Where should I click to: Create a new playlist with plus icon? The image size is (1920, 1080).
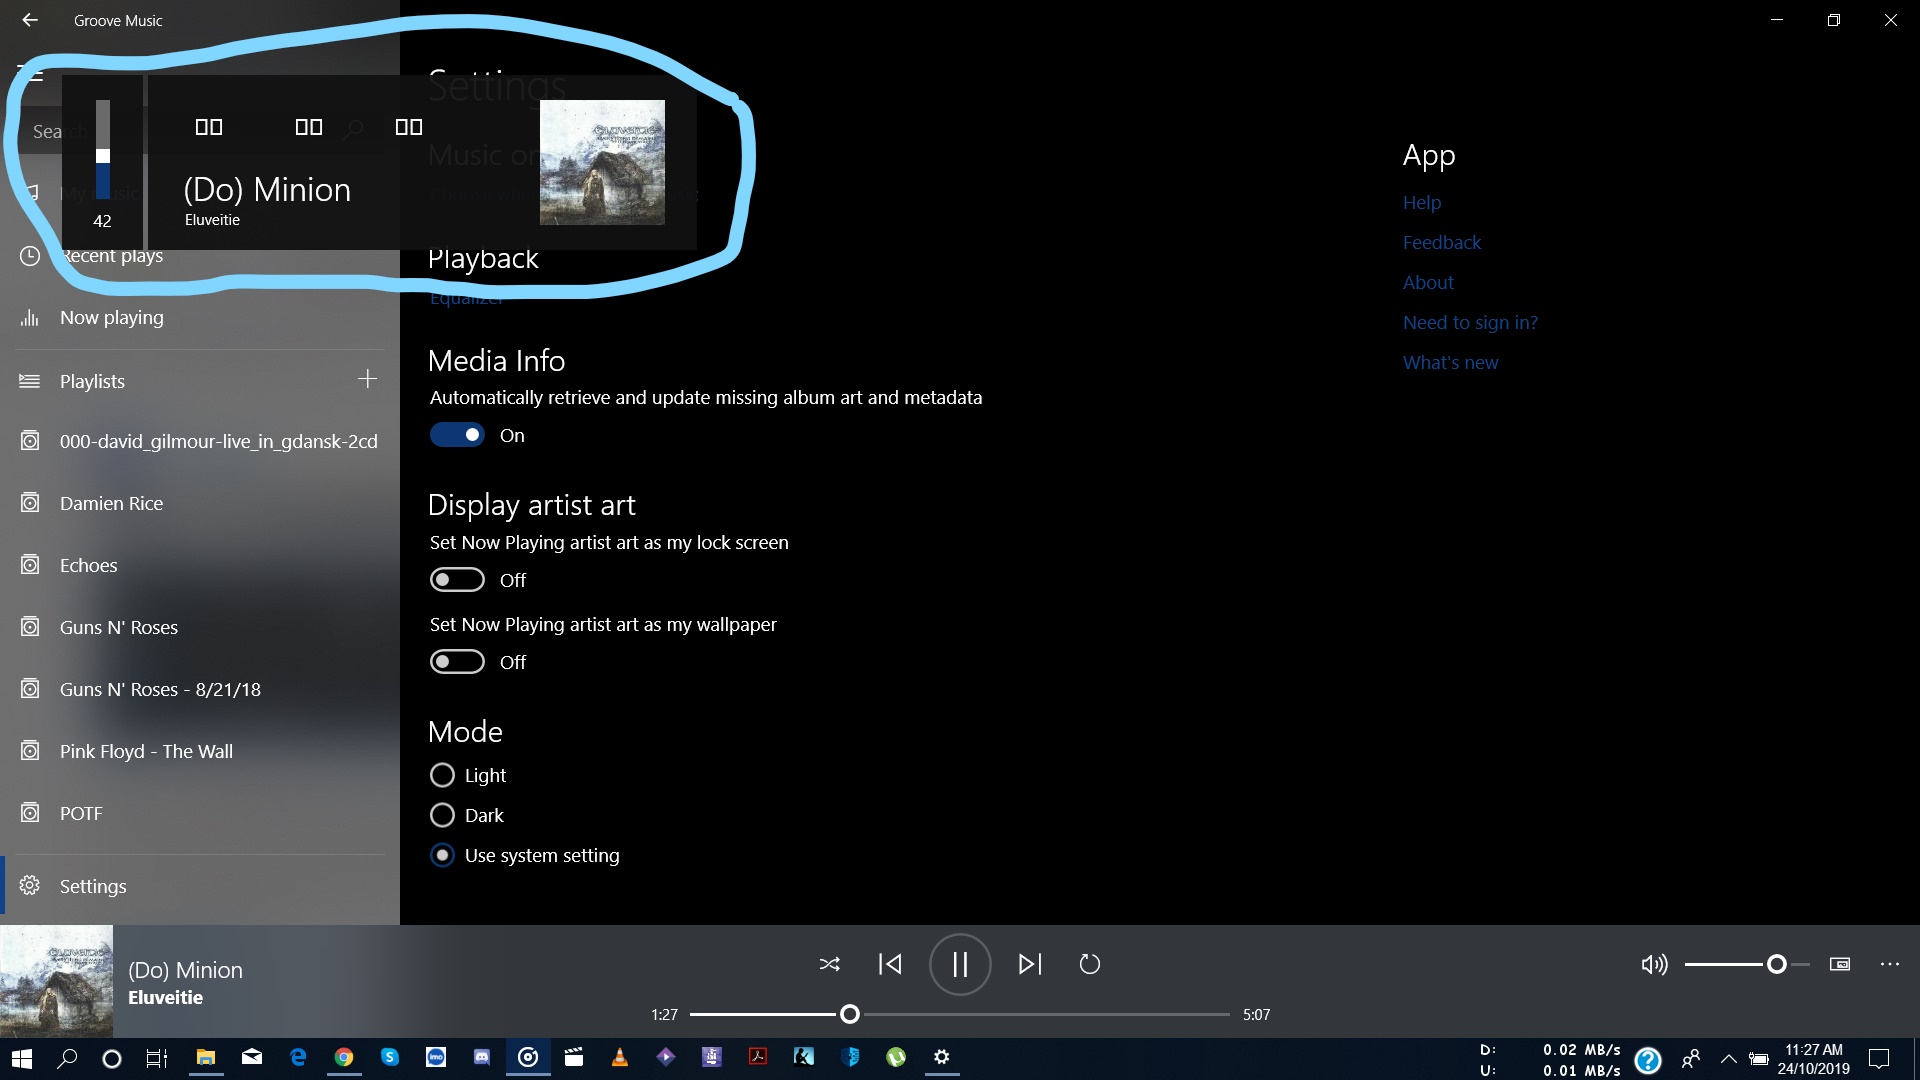tap(367, 379)
